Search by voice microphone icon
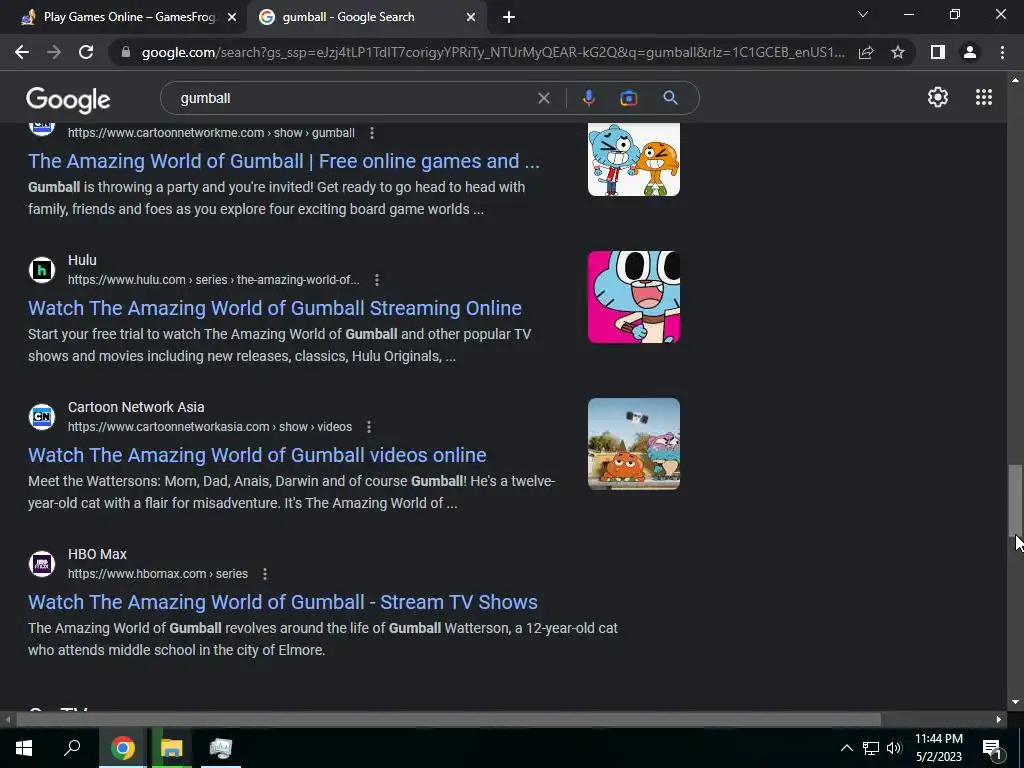 (588, 98)
